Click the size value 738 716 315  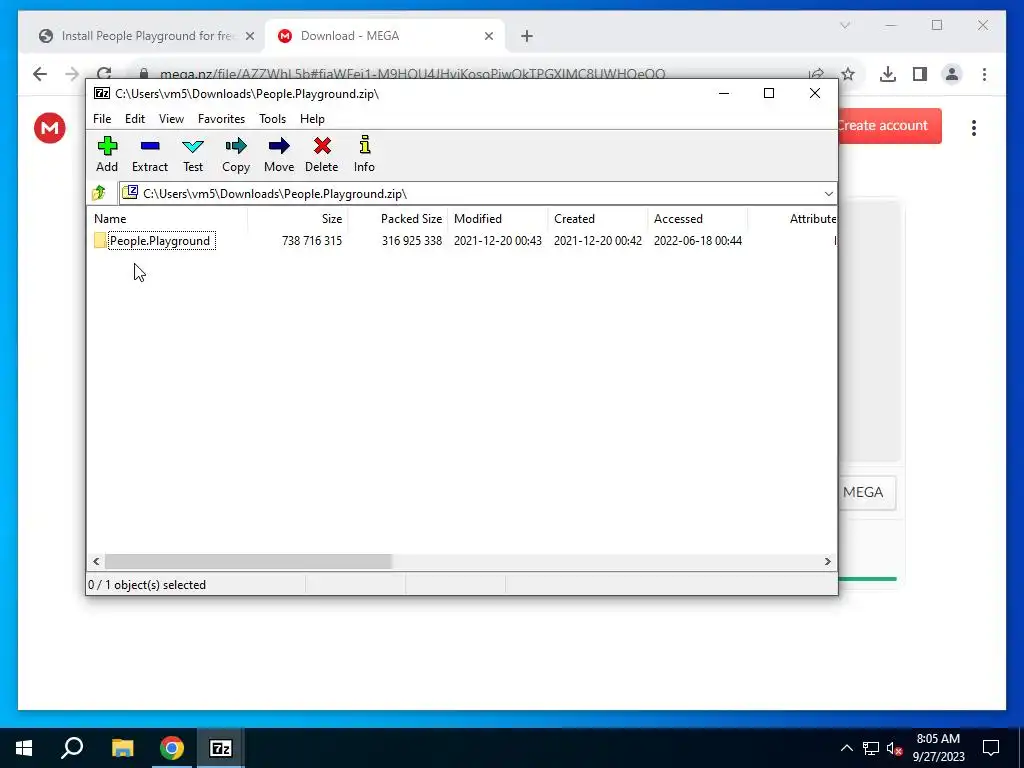tap(312, 241)
